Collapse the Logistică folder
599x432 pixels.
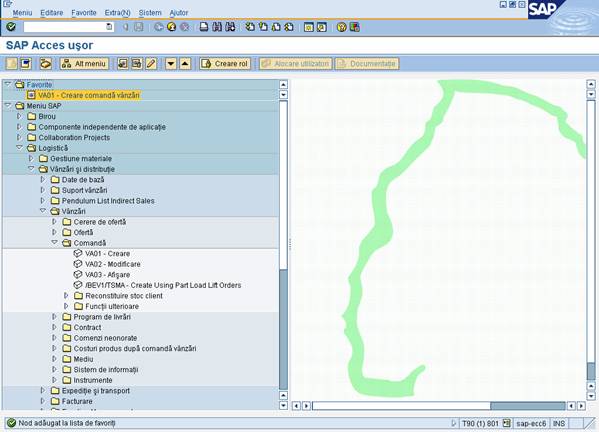coord(19,147)
